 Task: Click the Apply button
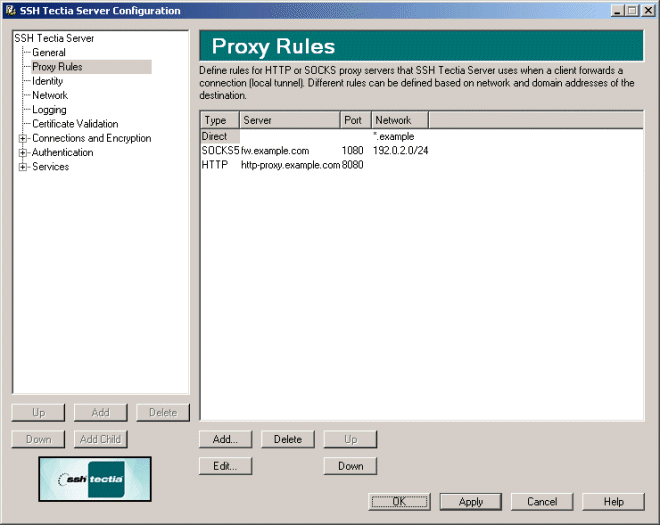[x=471, y=502]
